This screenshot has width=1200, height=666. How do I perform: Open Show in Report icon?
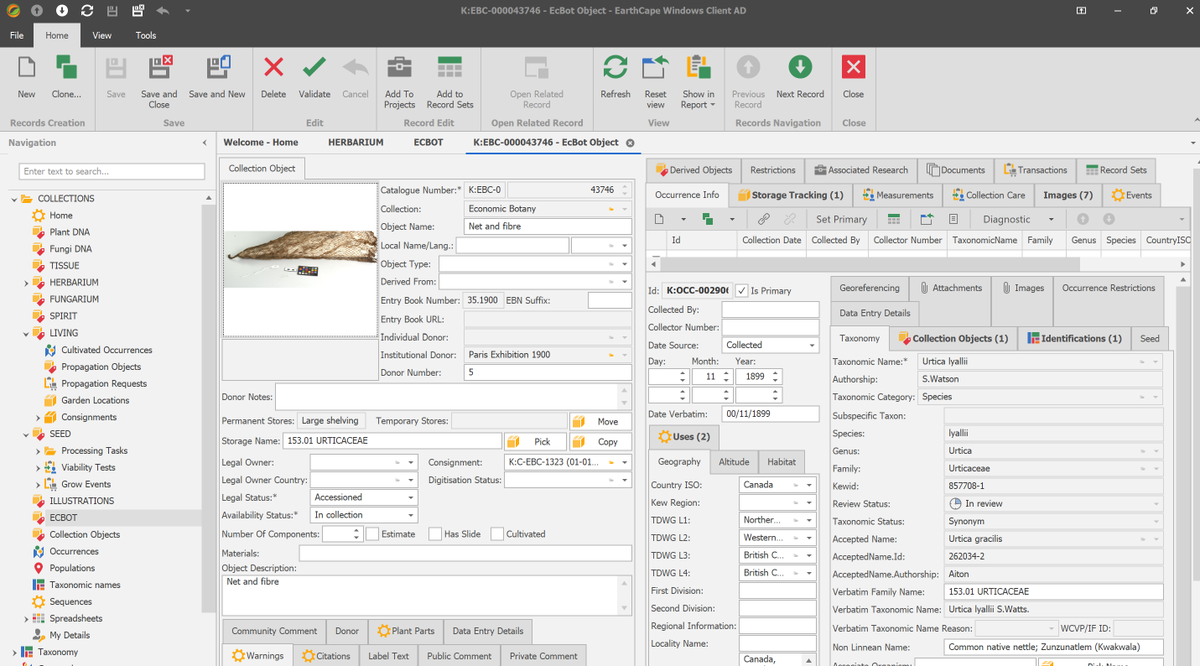click(x=698, y=68)
